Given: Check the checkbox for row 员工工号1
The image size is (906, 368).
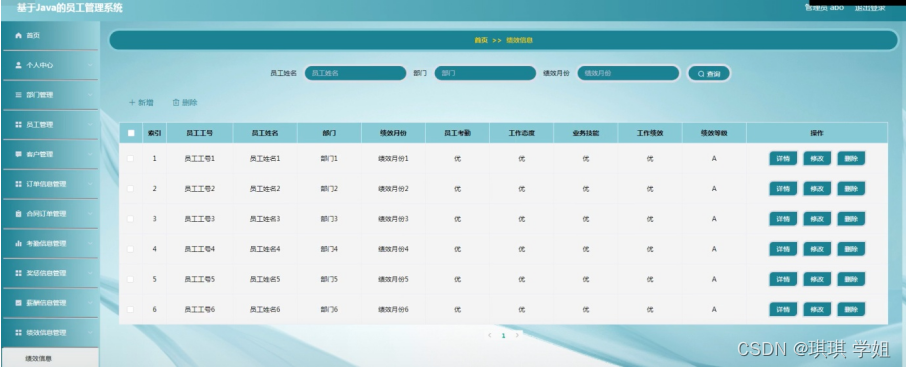Looking at the screenshot, I should tap(131, 158).
